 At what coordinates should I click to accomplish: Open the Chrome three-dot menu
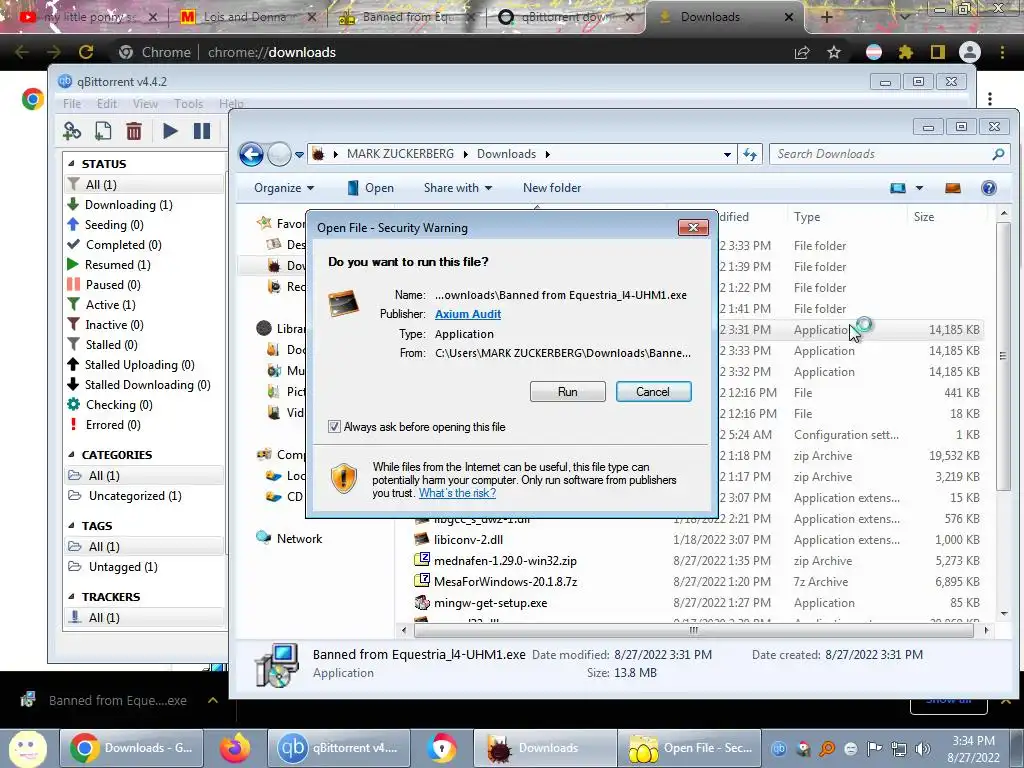coord(1002,52)
